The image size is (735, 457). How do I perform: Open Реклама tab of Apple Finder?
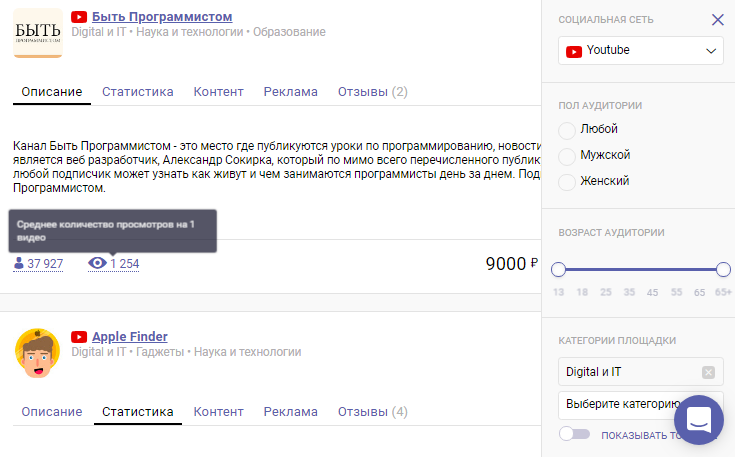point(291,412)
